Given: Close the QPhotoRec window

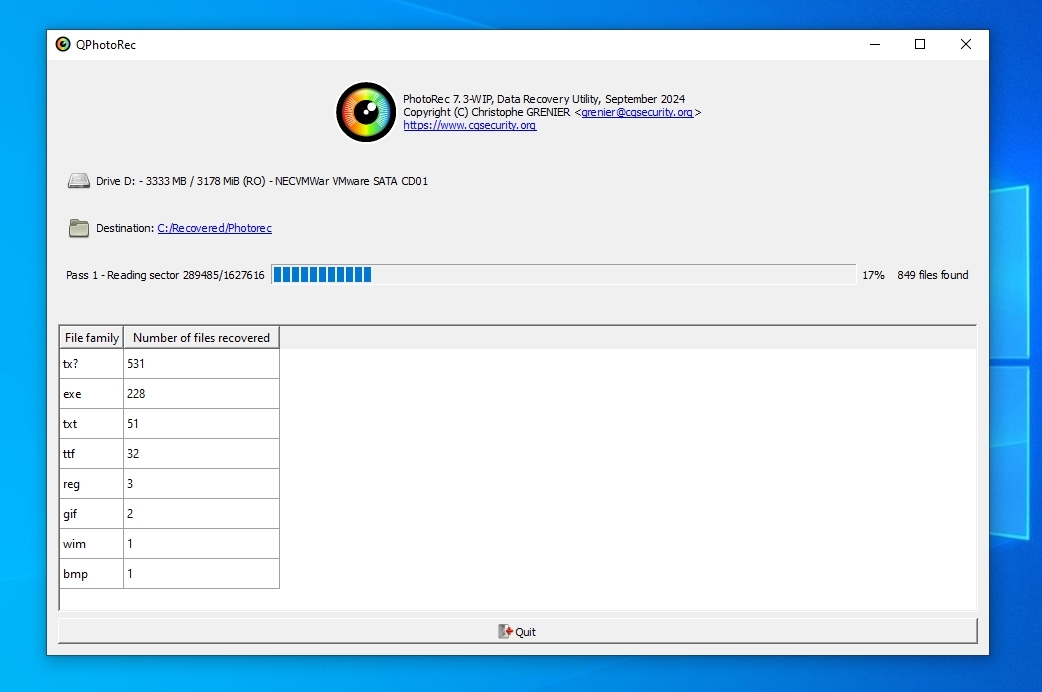Looking at the screenshot, I should click(966, 45).
